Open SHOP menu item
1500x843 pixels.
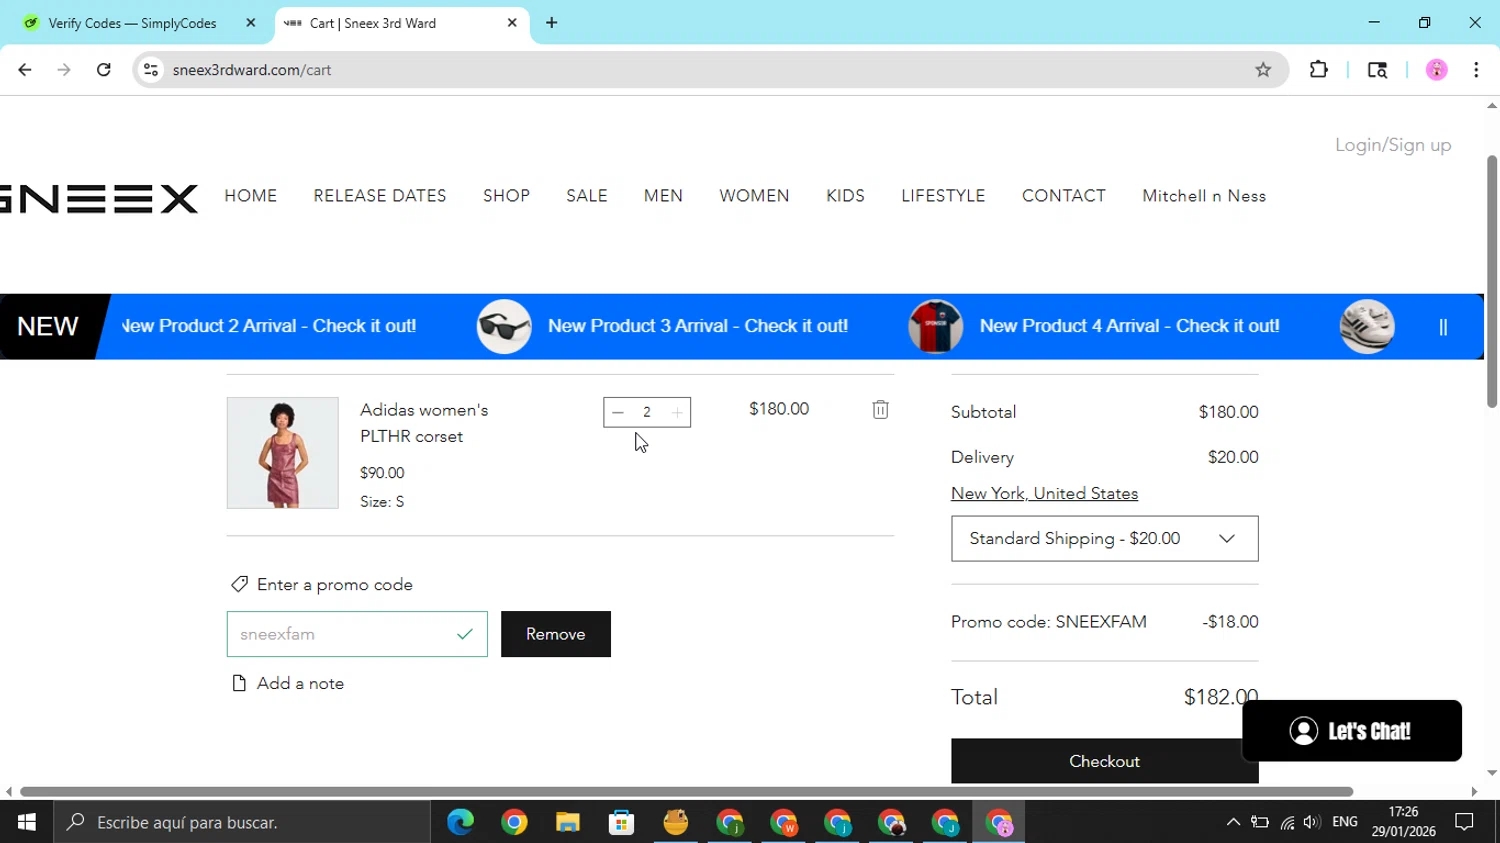(506, 196)
